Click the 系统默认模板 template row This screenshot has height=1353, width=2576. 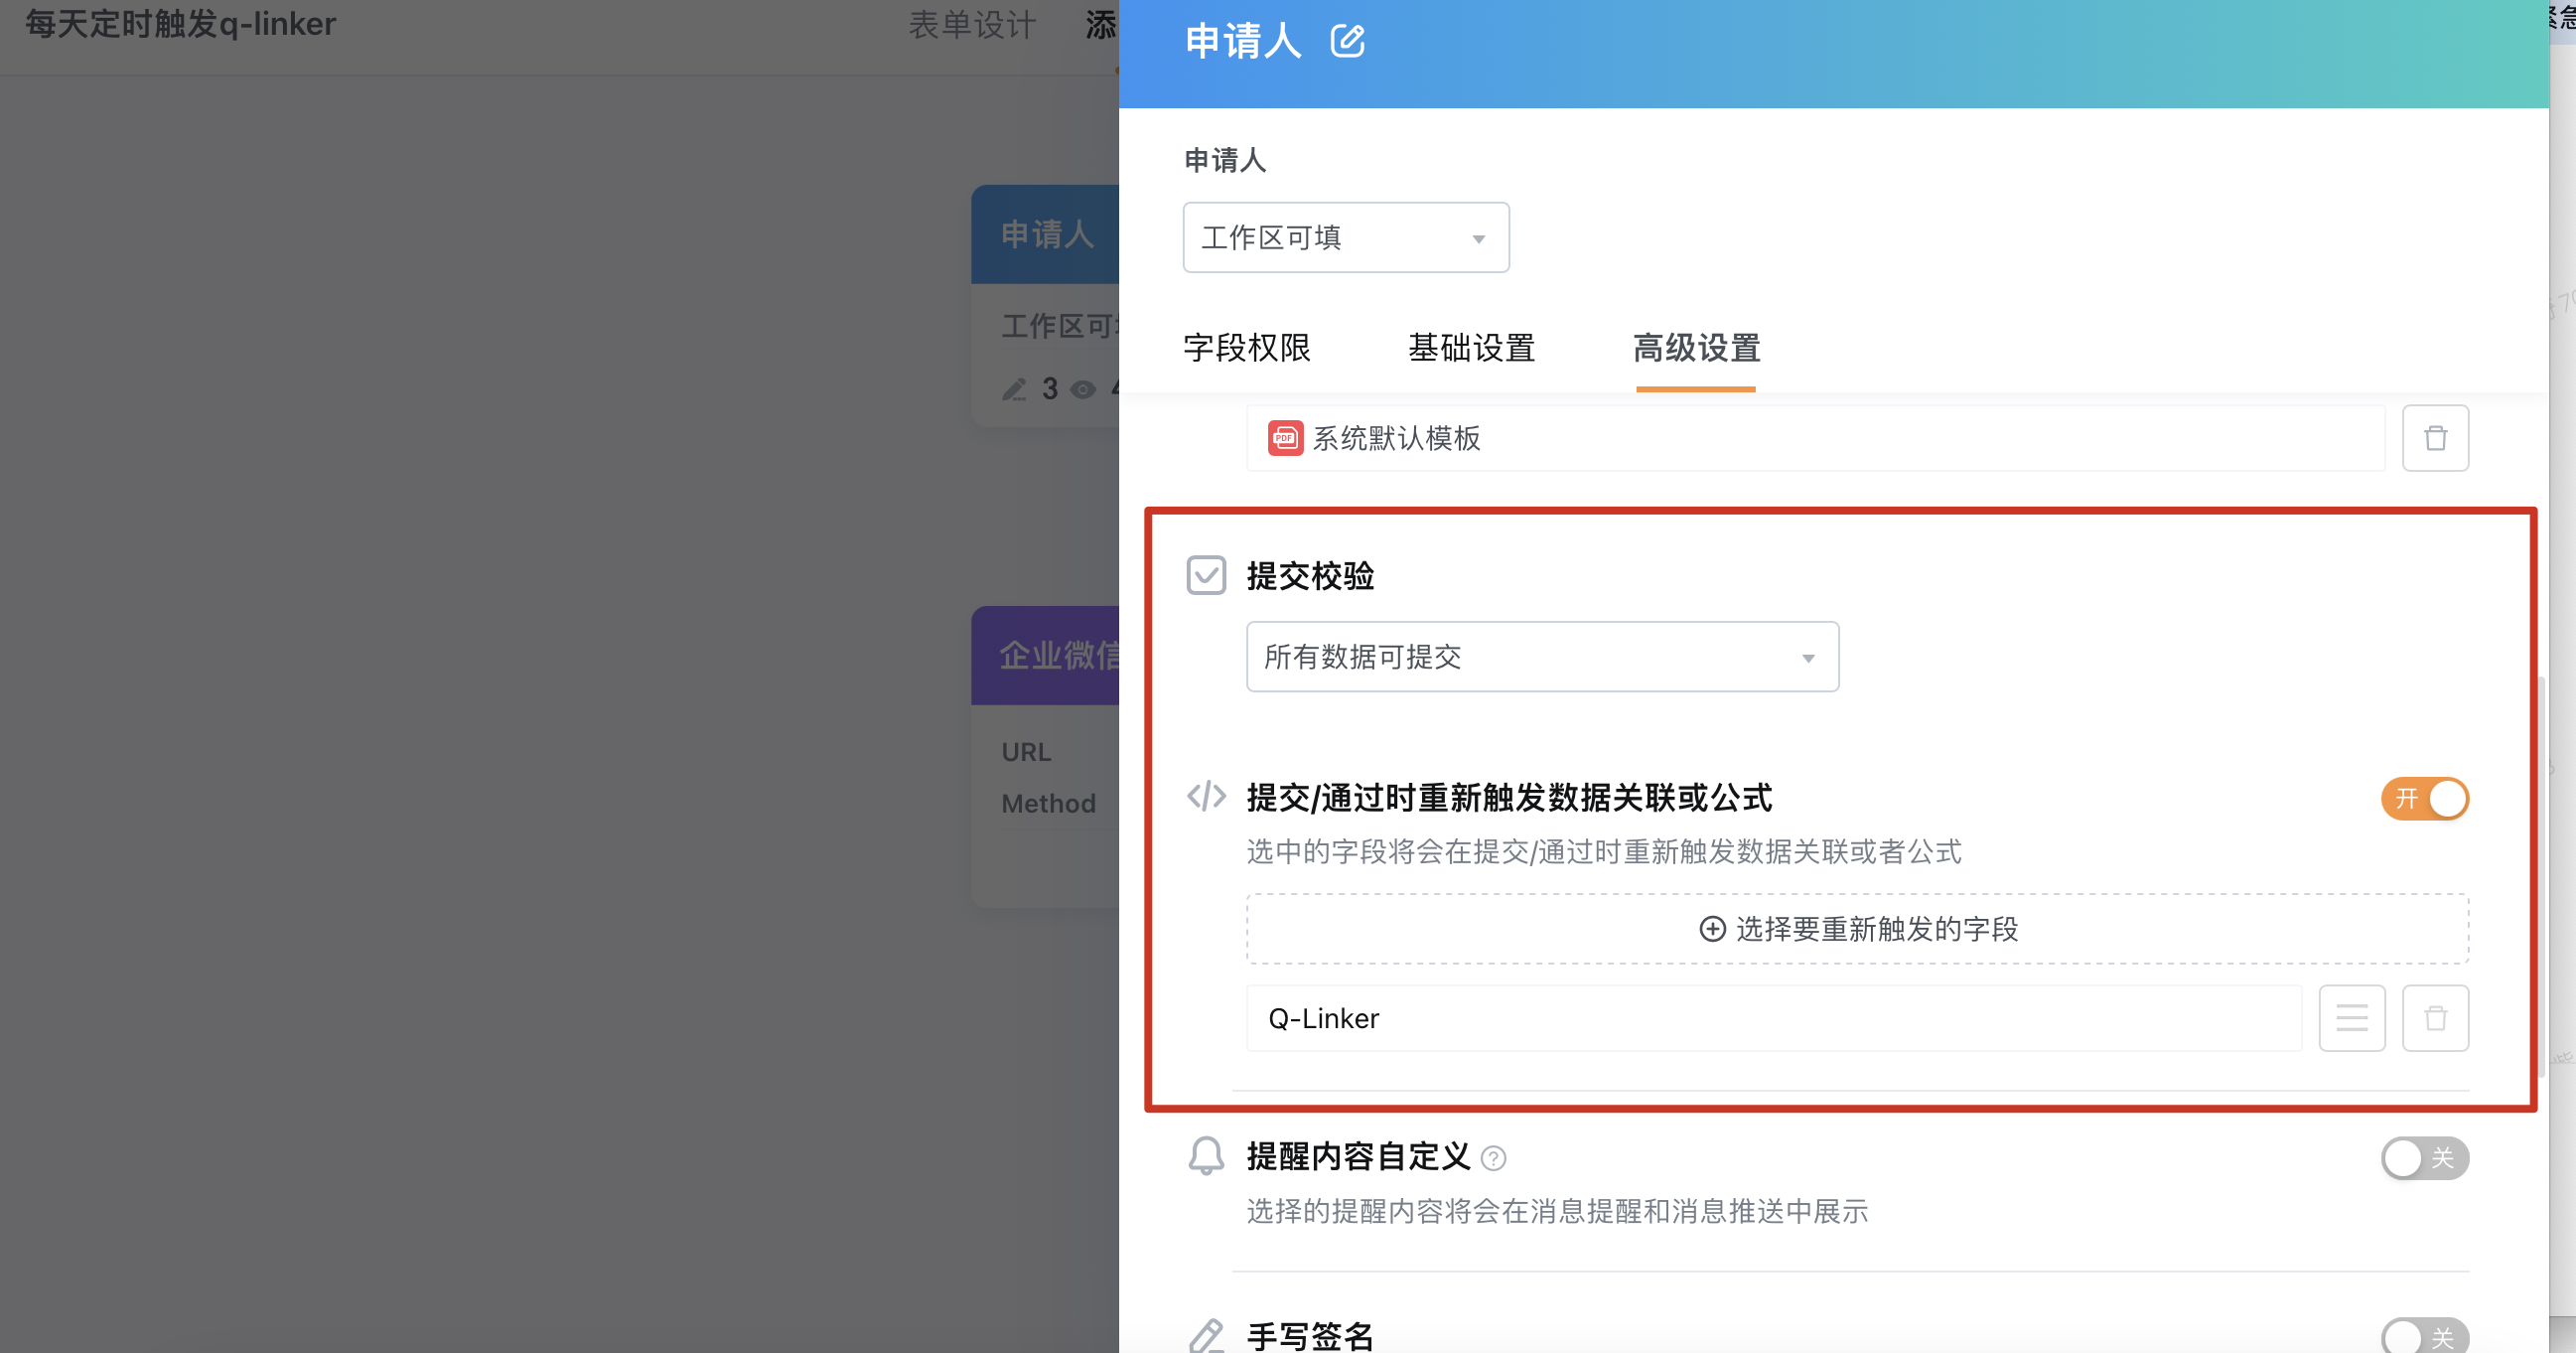tap(1815, 438)
